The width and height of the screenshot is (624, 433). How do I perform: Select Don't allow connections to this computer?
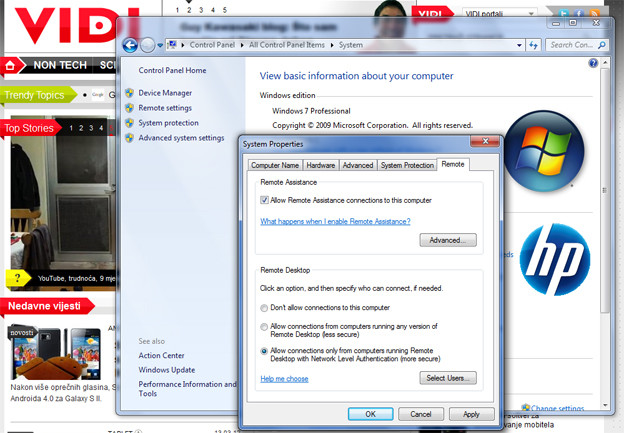264,307
